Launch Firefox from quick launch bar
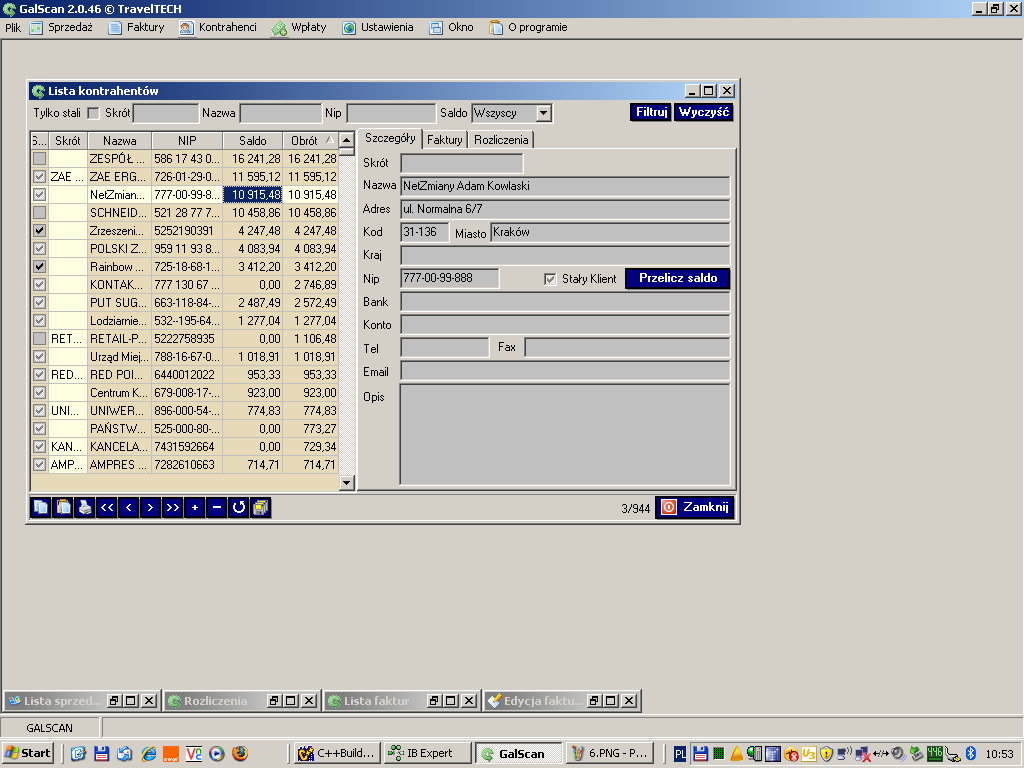The height and width of the screenshot is (768, 1024). pyautogui.click(x=240, y=754)
